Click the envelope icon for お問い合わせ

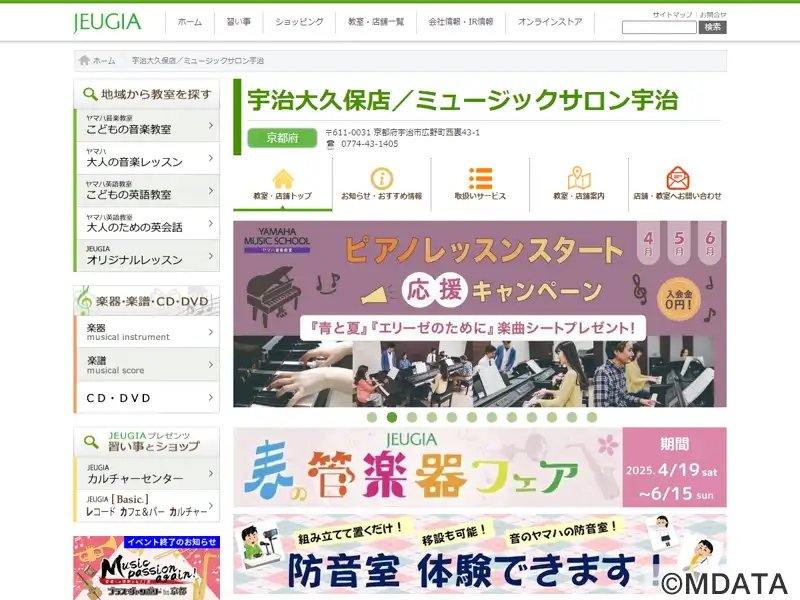678,178
